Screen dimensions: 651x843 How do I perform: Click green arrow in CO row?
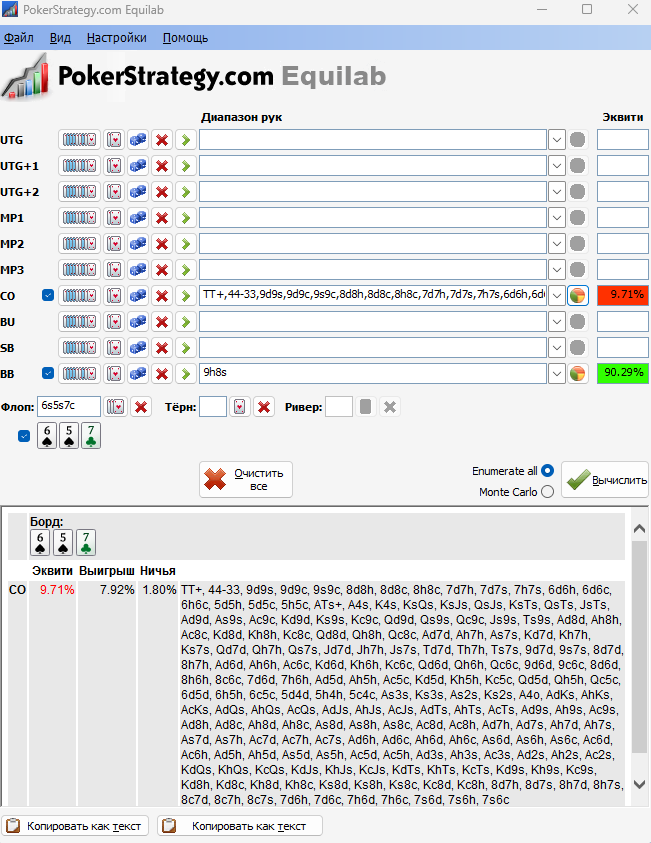point(186,296)
